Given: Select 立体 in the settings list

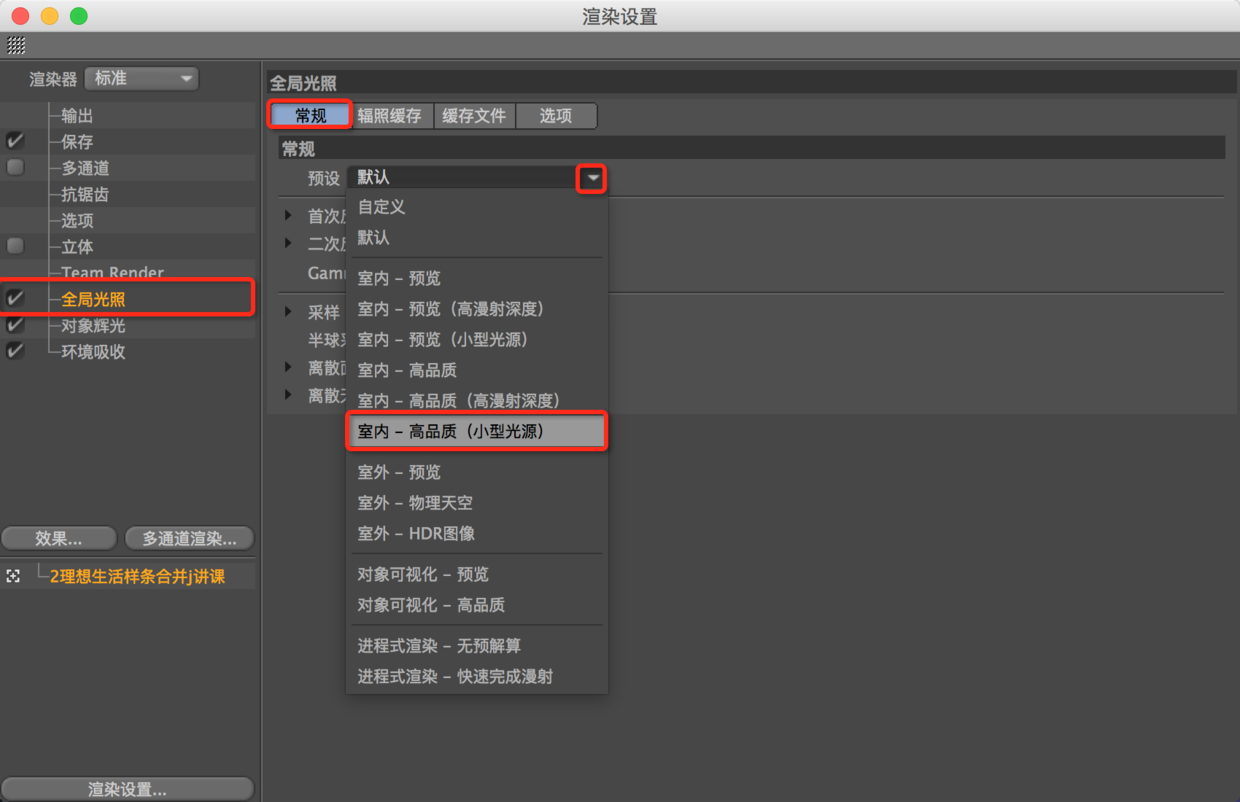Looking at the screenshot, I should tap(77, 246).
